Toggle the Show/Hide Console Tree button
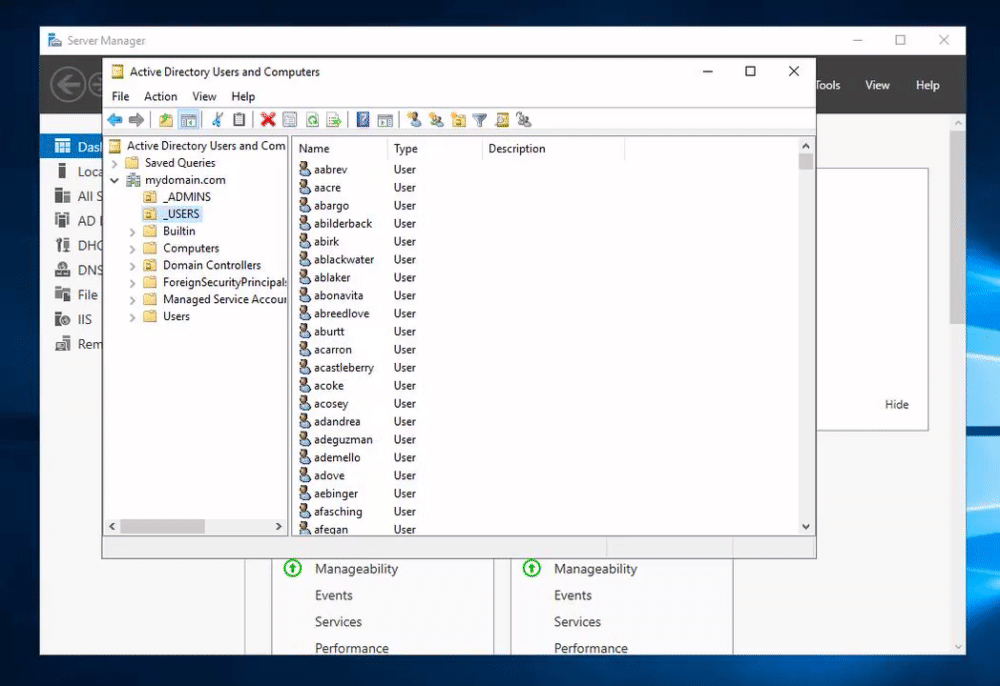The image size is (1000, 686). 188,120
